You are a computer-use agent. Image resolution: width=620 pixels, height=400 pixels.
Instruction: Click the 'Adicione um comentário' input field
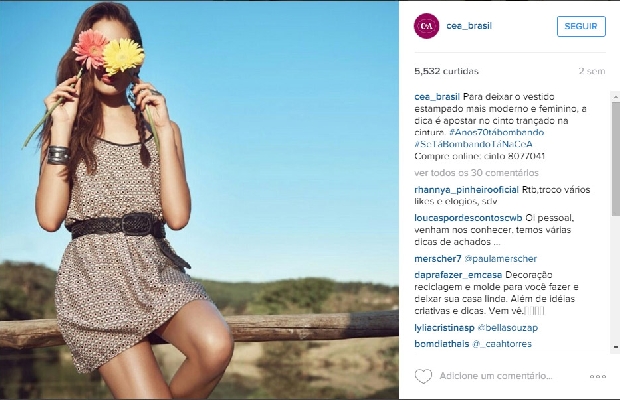496,376
